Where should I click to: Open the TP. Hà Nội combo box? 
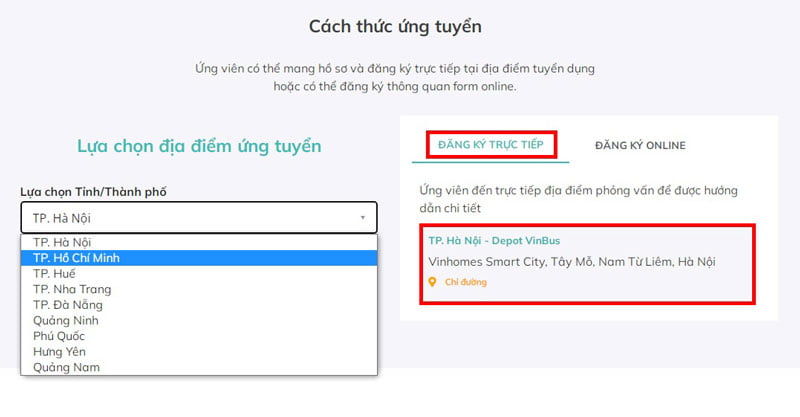(198, 217)
